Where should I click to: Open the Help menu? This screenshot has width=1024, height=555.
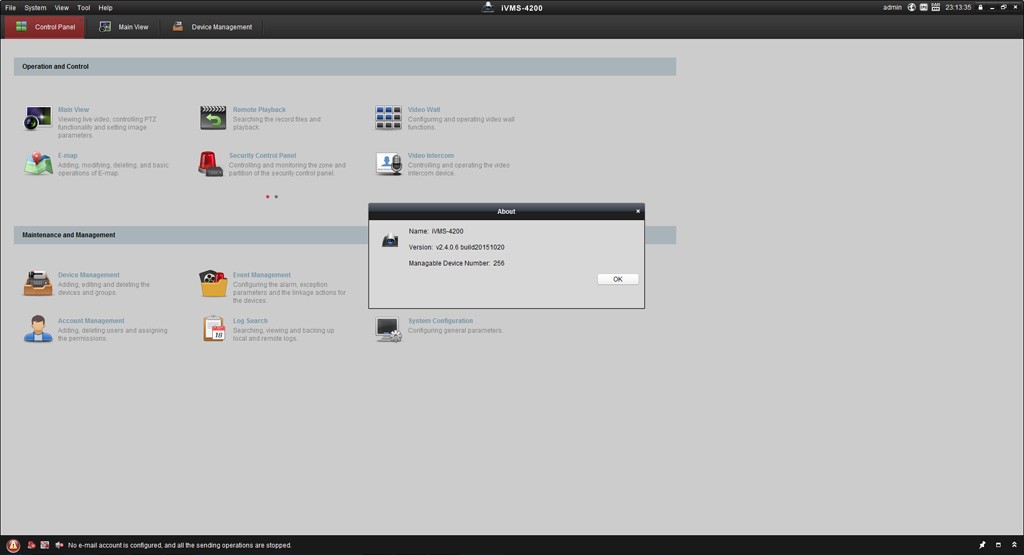pyautogui.click(x=105, y=8)
